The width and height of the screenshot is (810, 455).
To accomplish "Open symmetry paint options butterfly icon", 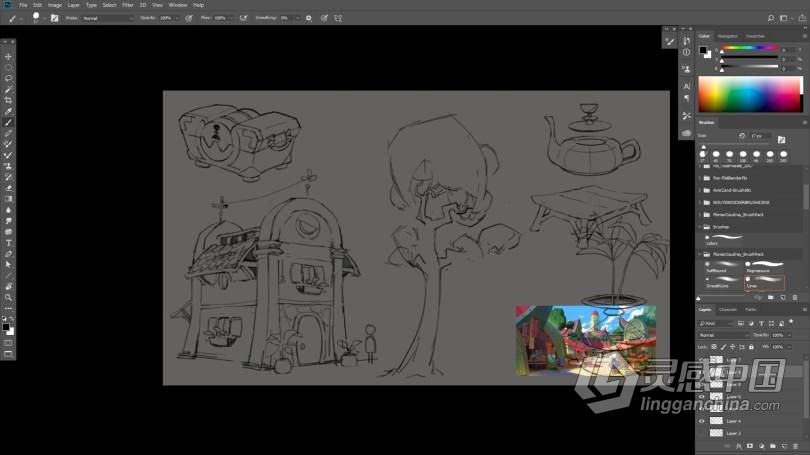I will [338, 18].
